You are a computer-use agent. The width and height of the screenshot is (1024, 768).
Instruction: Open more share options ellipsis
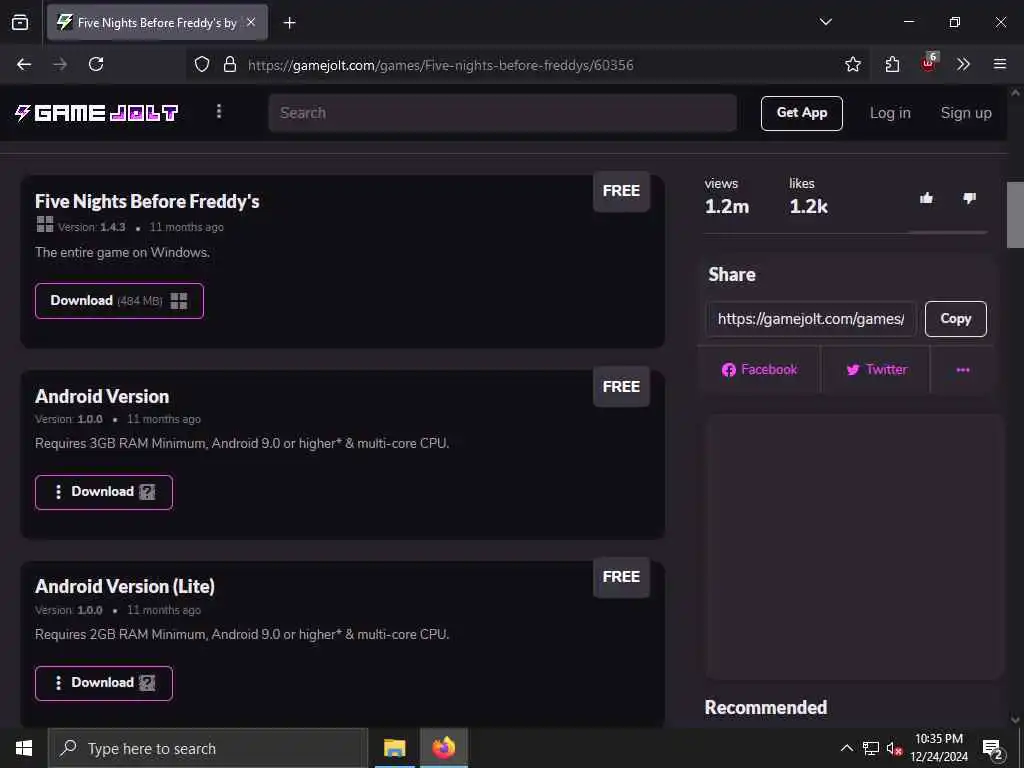(963, 370)
